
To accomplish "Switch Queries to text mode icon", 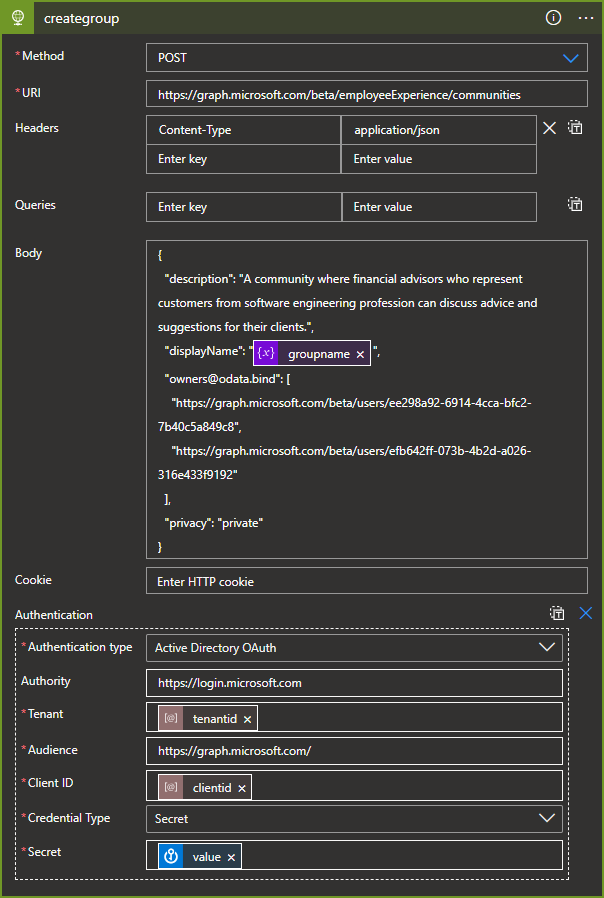I will coord(576,204).
